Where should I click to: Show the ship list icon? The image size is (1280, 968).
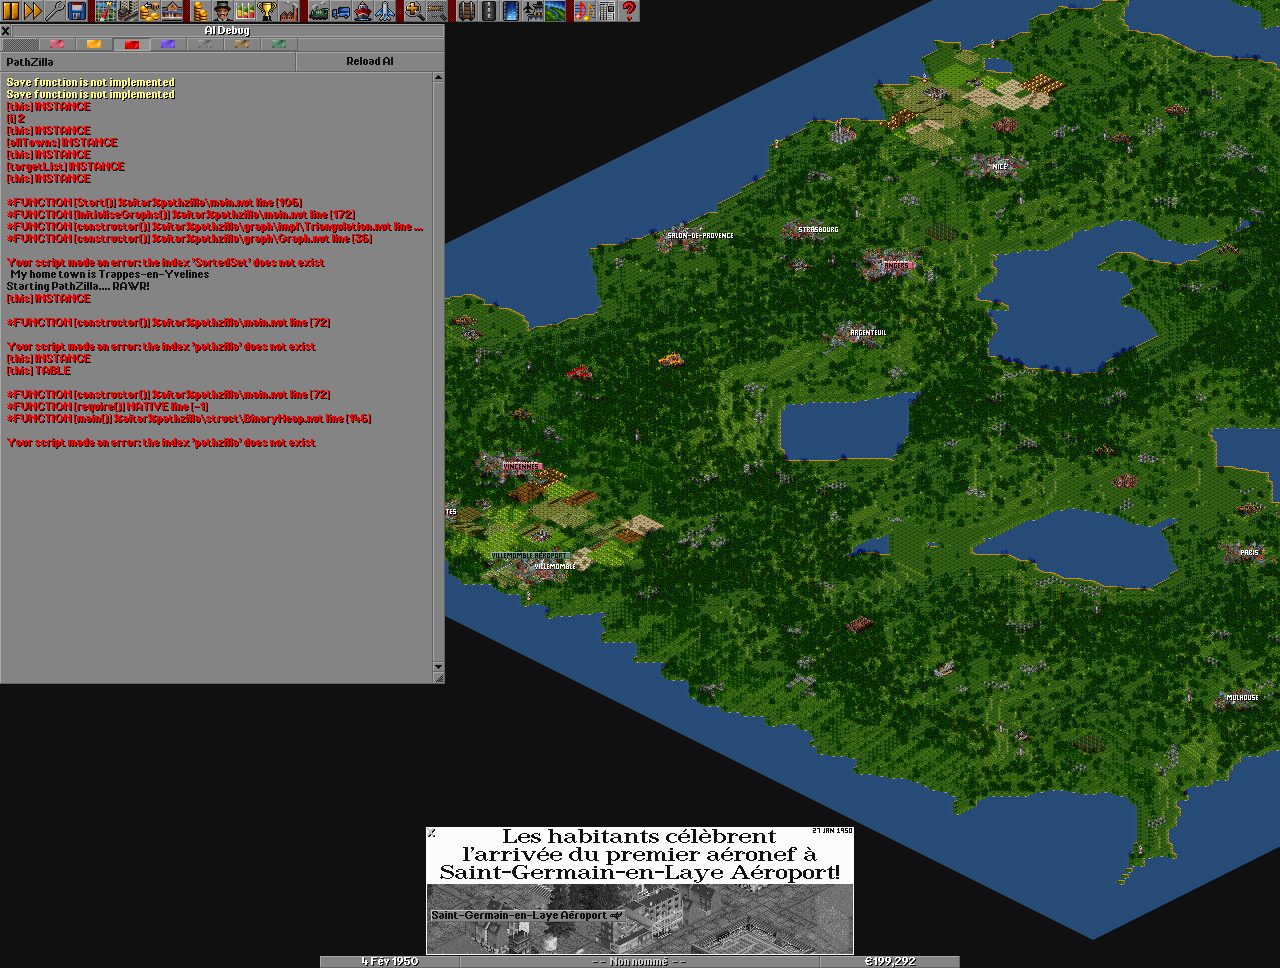pos(363,11)
